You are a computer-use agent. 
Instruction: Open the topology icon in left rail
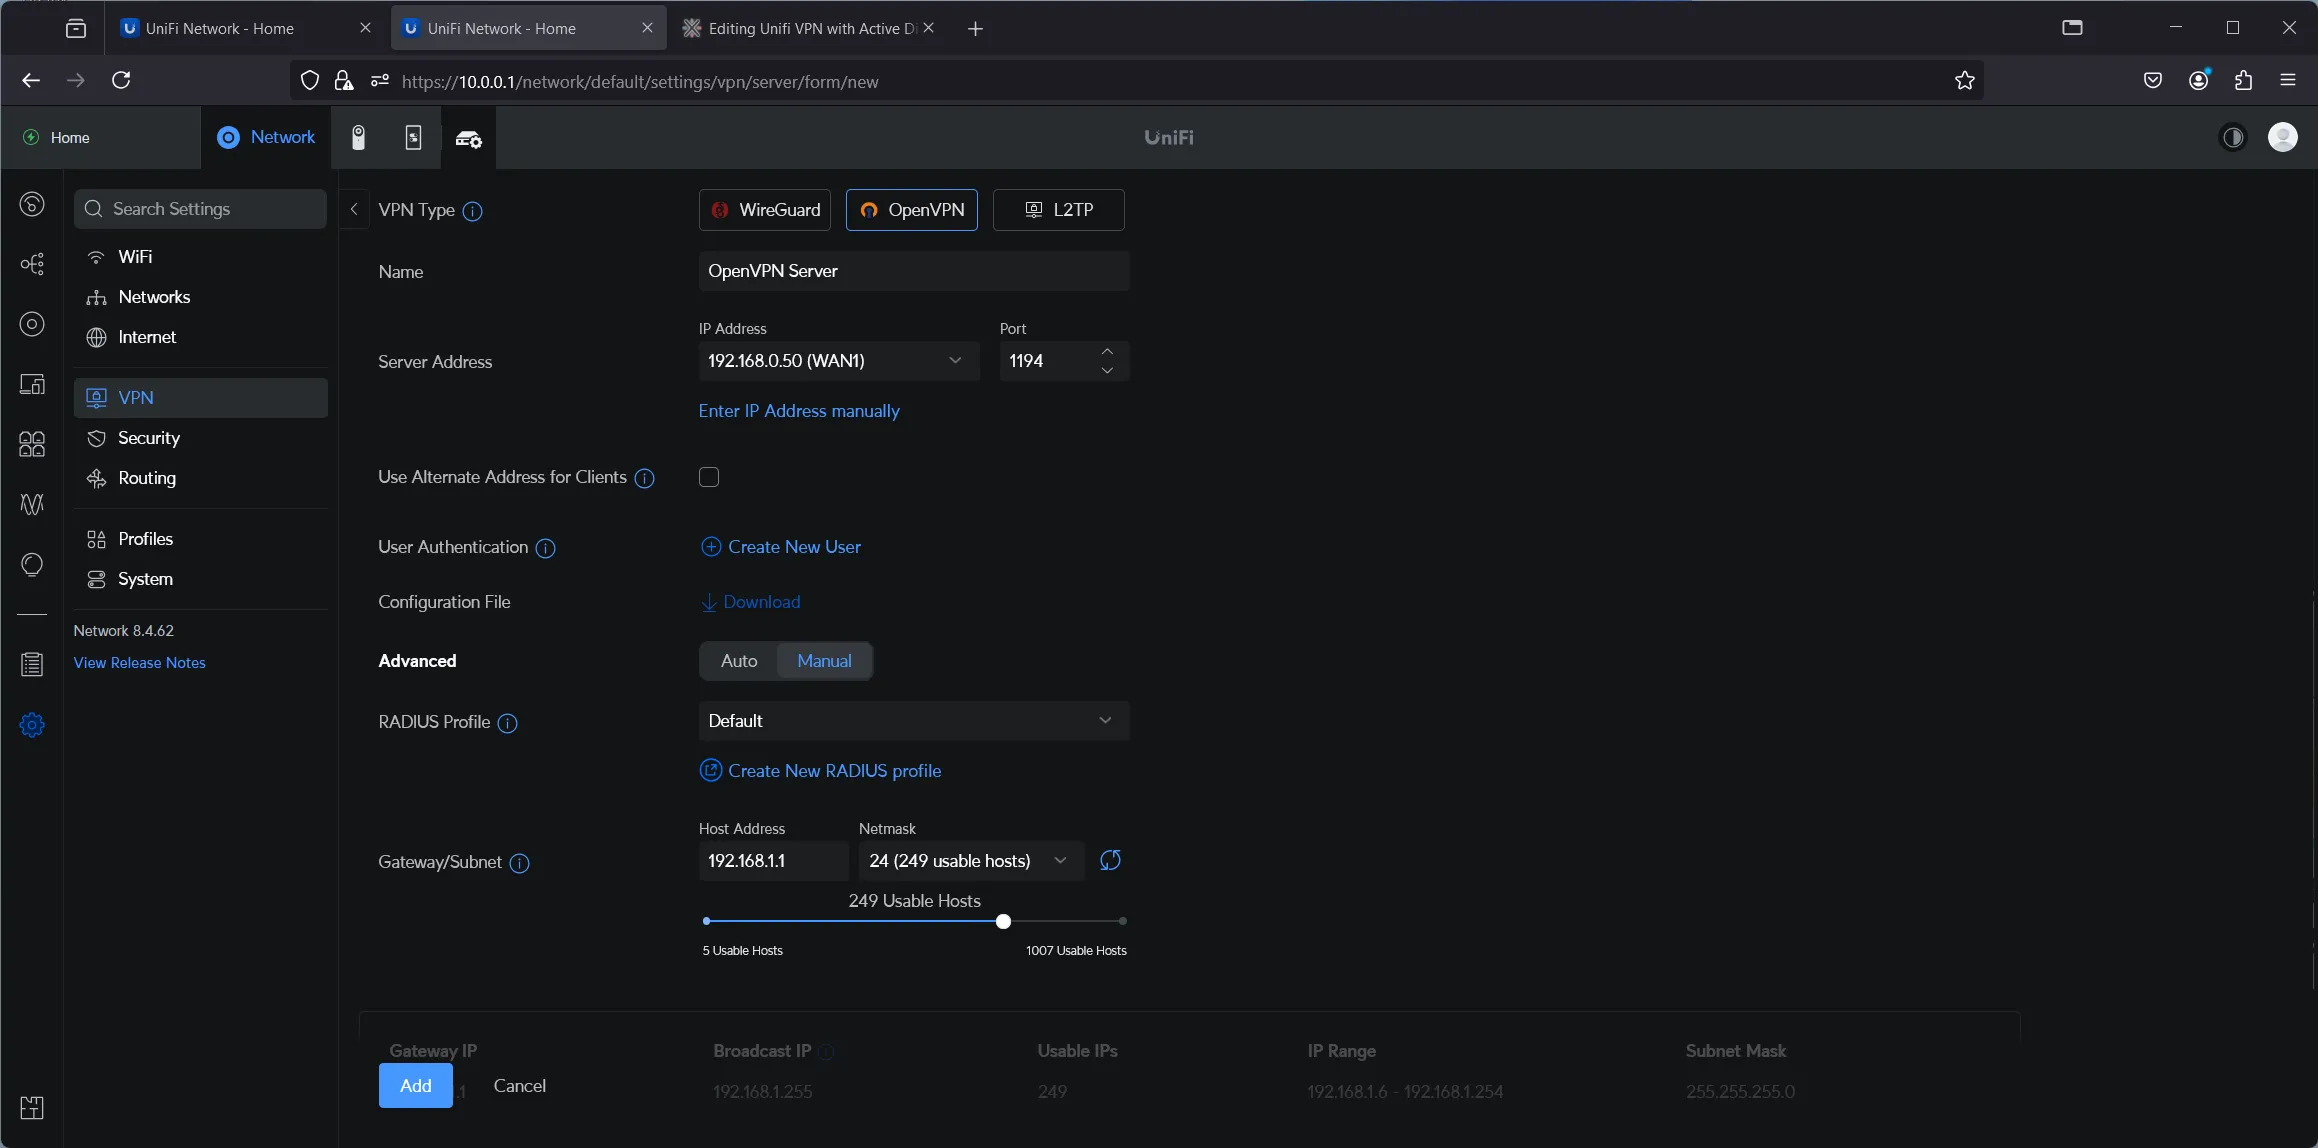pos(32,264)
